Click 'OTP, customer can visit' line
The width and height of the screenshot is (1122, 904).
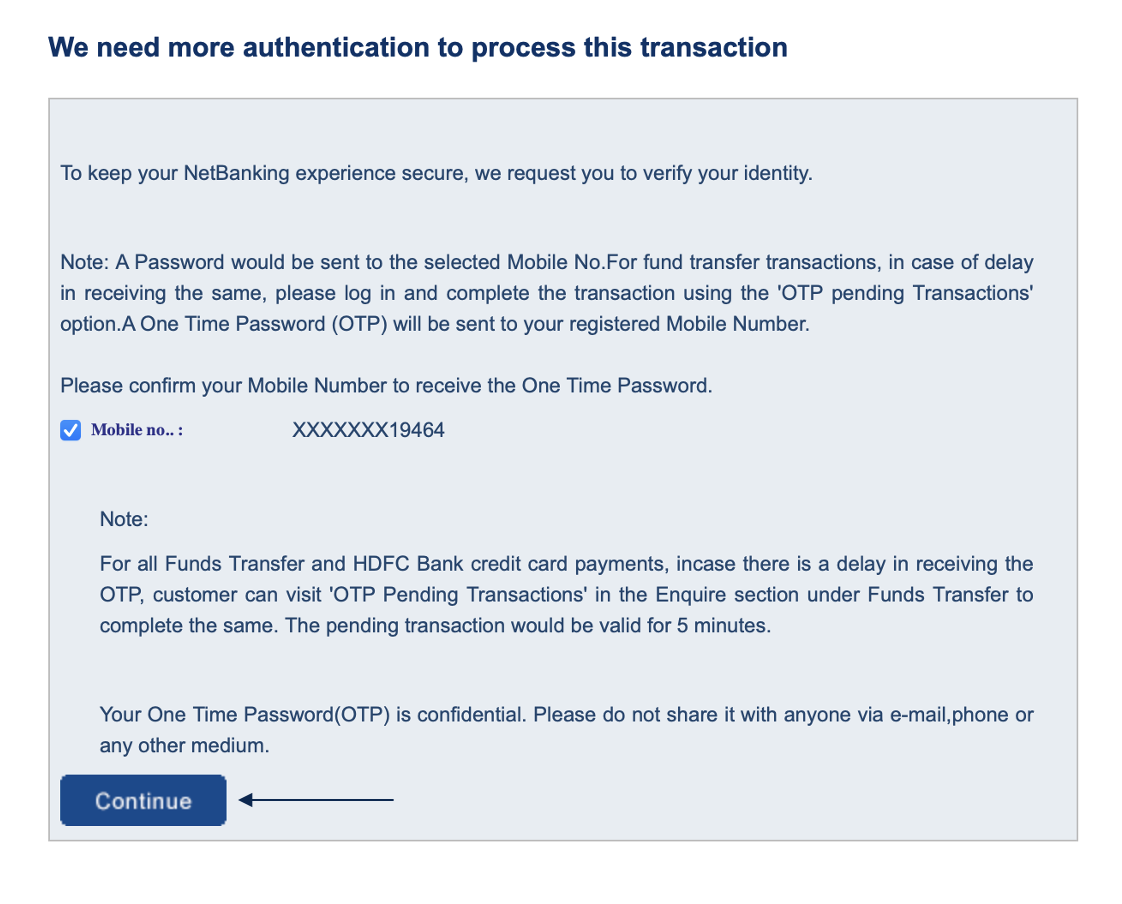(566, 595)
